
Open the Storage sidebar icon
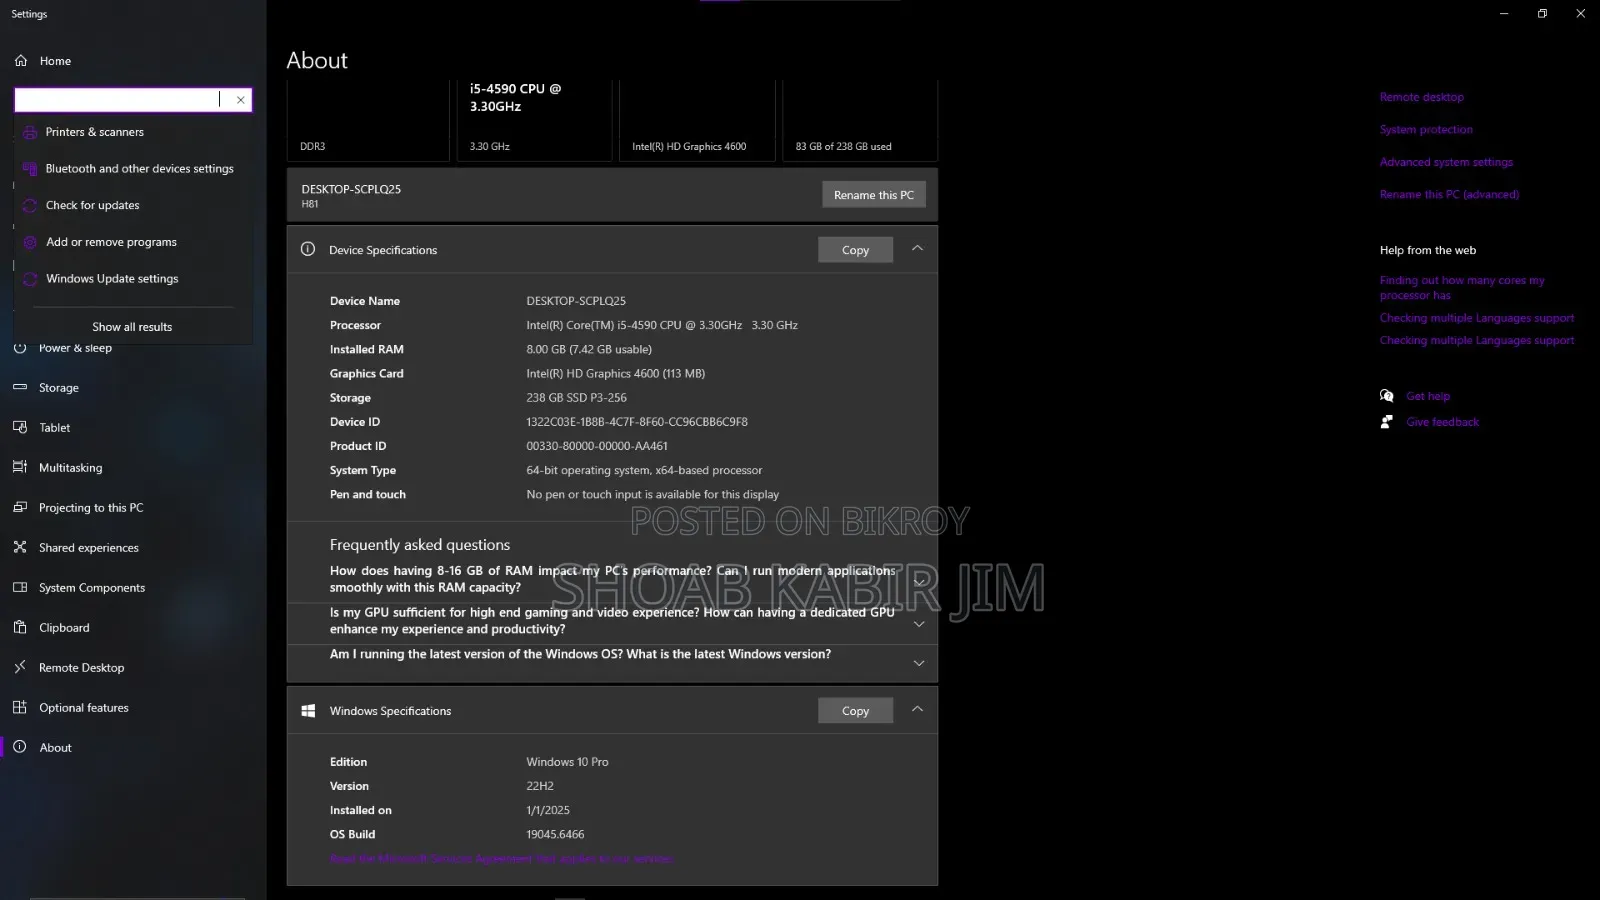pyautogui.click(x=20, y=387)
